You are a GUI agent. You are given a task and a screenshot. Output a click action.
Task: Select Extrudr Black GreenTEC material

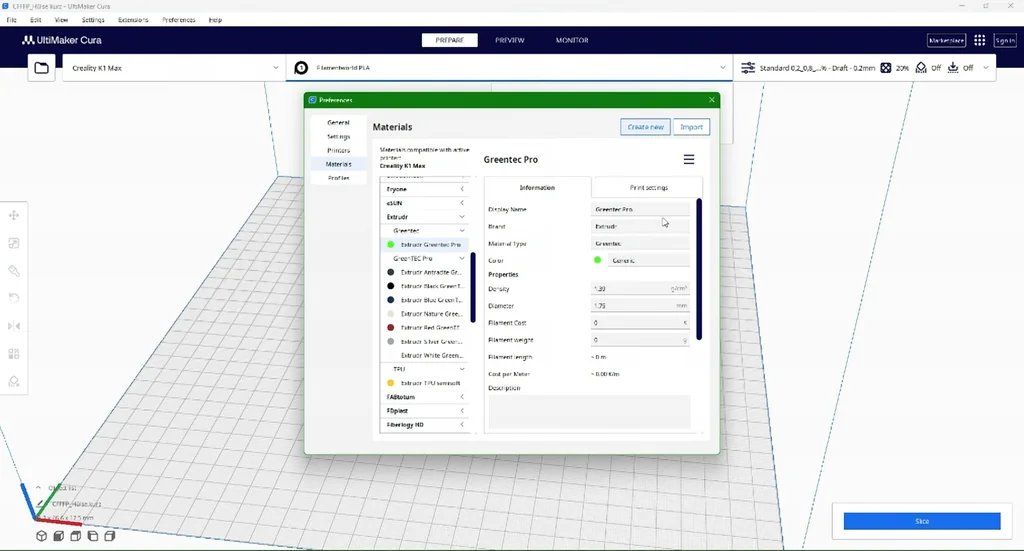(x=424, y=286)
